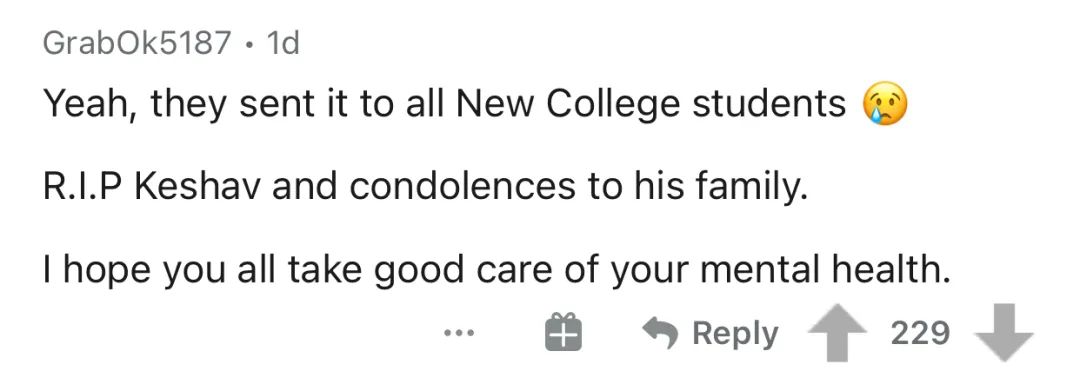The image size is (1080, 371).
Task: Click the dot separator after the username
Action: pyautogui.click(x=249, y=45)
